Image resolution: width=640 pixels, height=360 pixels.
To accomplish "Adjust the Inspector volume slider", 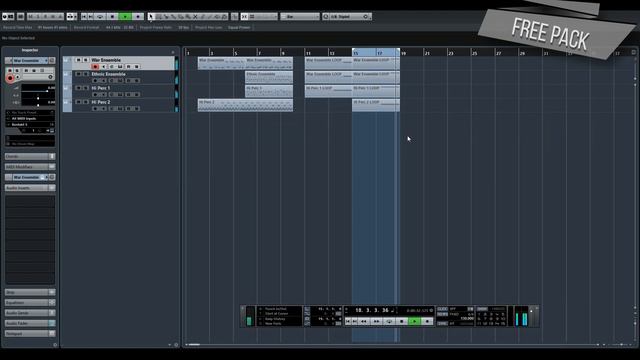I will [38, 91].
